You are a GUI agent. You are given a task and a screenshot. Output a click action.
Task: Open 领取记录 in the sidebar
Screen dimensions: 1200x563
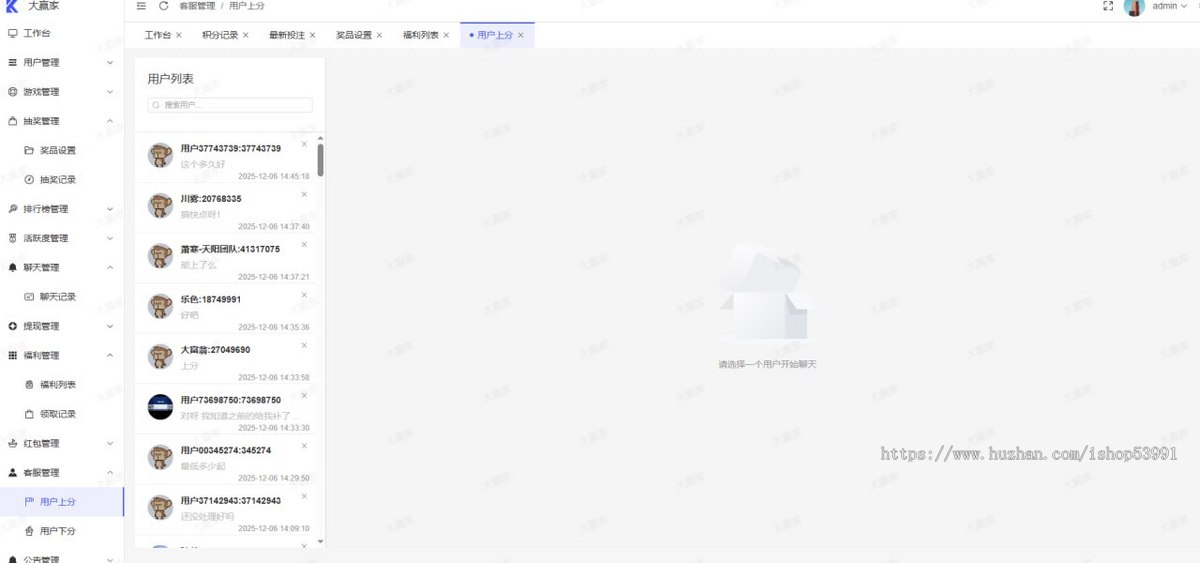click(57, 414)
